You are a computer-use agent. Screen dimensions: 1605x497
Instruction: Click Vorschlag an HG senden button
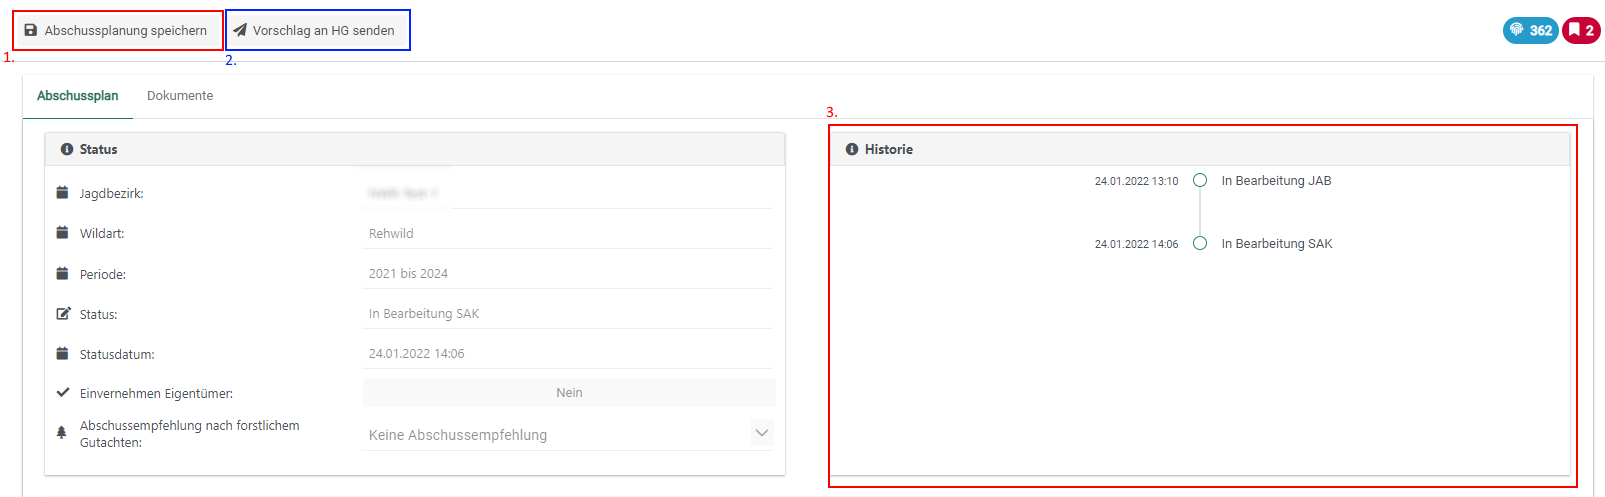(x=318, y=30)
